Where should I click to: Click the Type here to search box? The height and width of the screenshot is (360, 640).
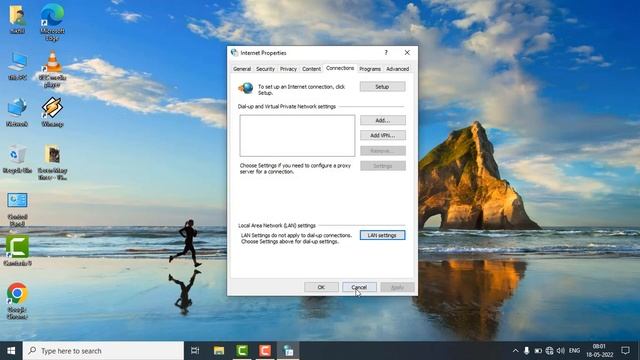103,351
